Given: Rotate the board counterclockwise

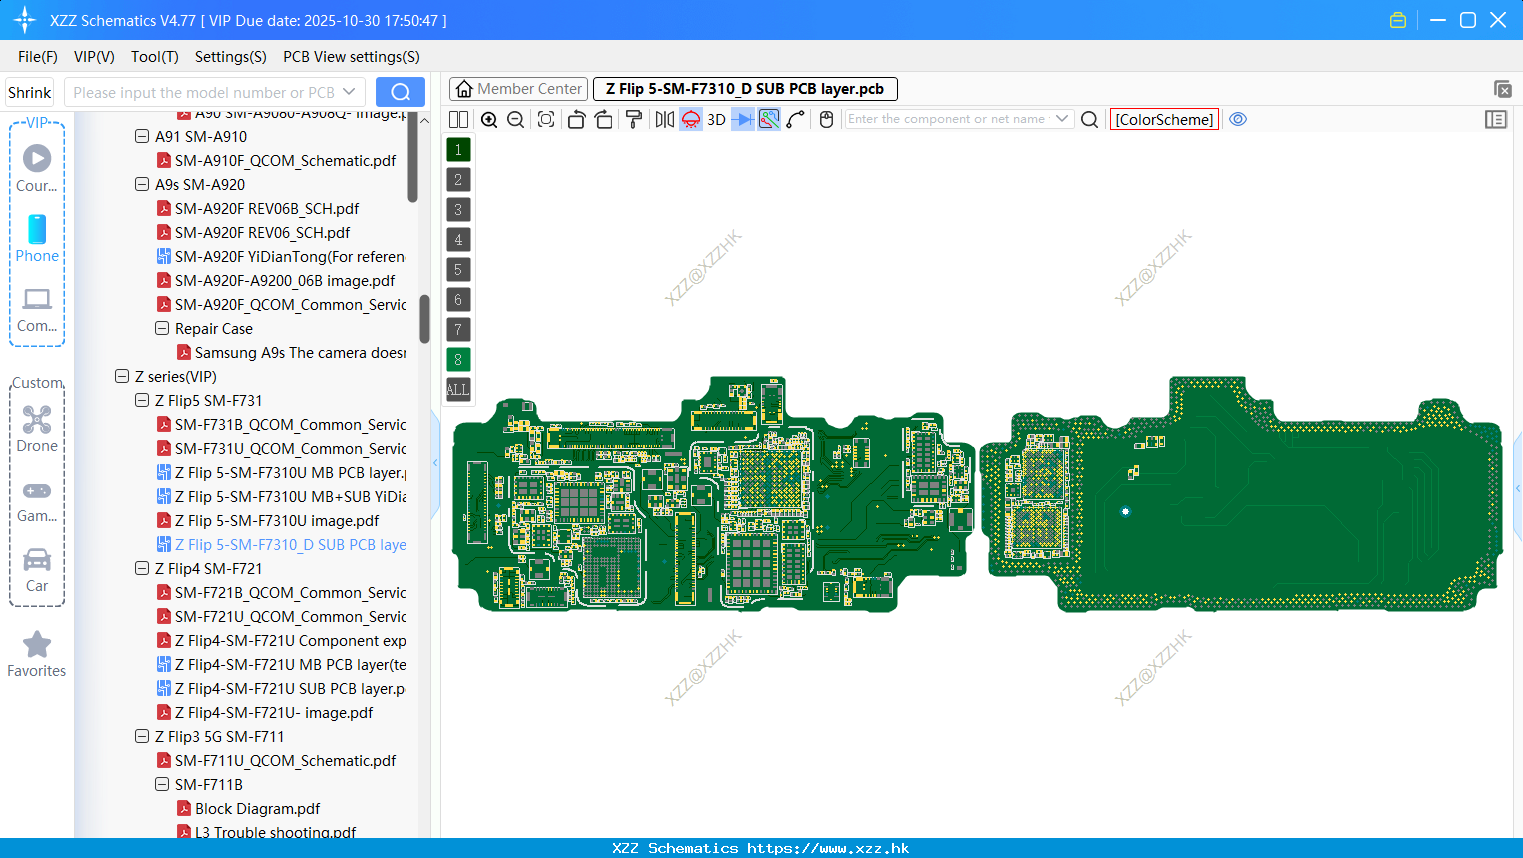Looking at the screenshot, I should pos(576,119).
